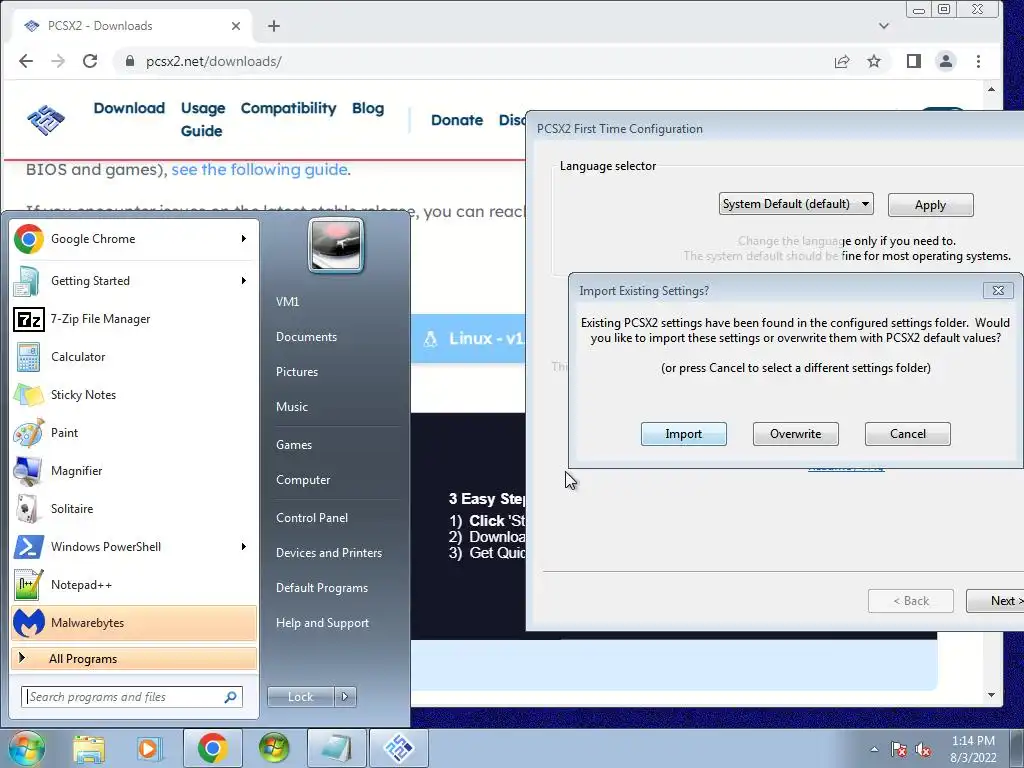Click the Chrome address bar URL
The image size is (1024, 768).
(214, 61)
